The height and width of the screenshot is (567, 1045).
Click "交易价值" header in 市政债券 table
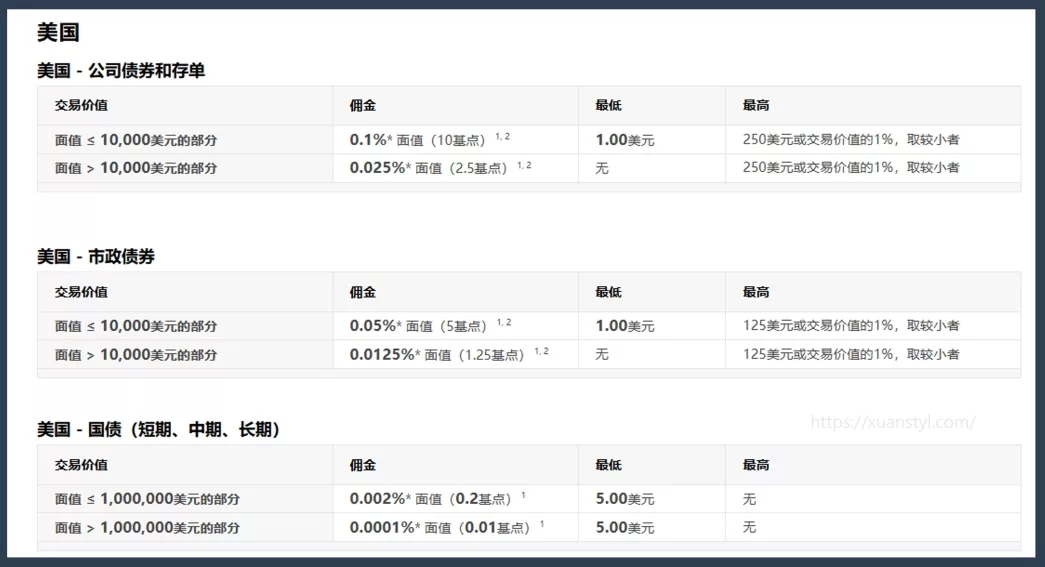(81, 292)
